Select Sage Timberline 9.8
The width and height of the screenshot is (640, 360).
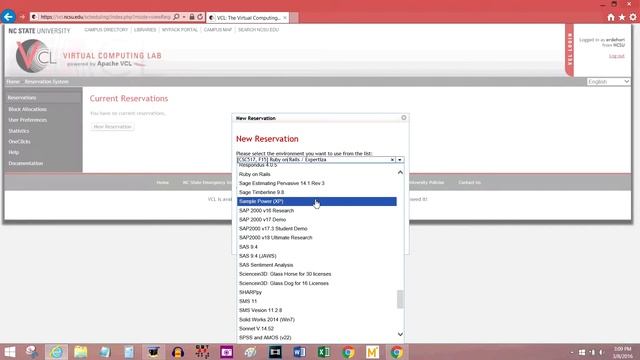pos(317,192)
